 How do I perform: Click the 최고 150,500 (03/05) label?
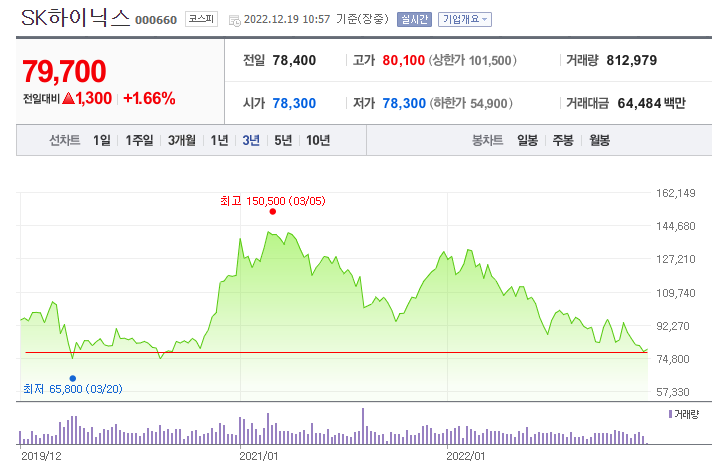tap(272, 201)
